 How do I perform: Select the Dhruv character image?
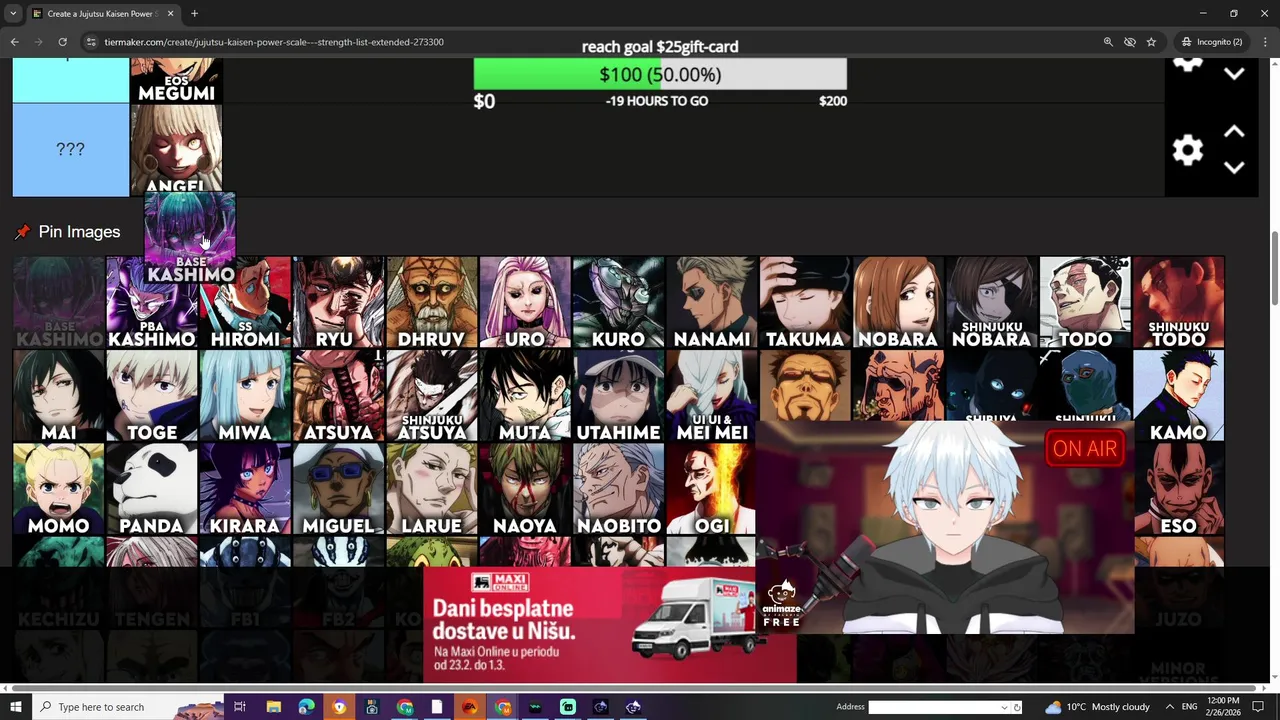pyautogui.click(x=432, y=302)
